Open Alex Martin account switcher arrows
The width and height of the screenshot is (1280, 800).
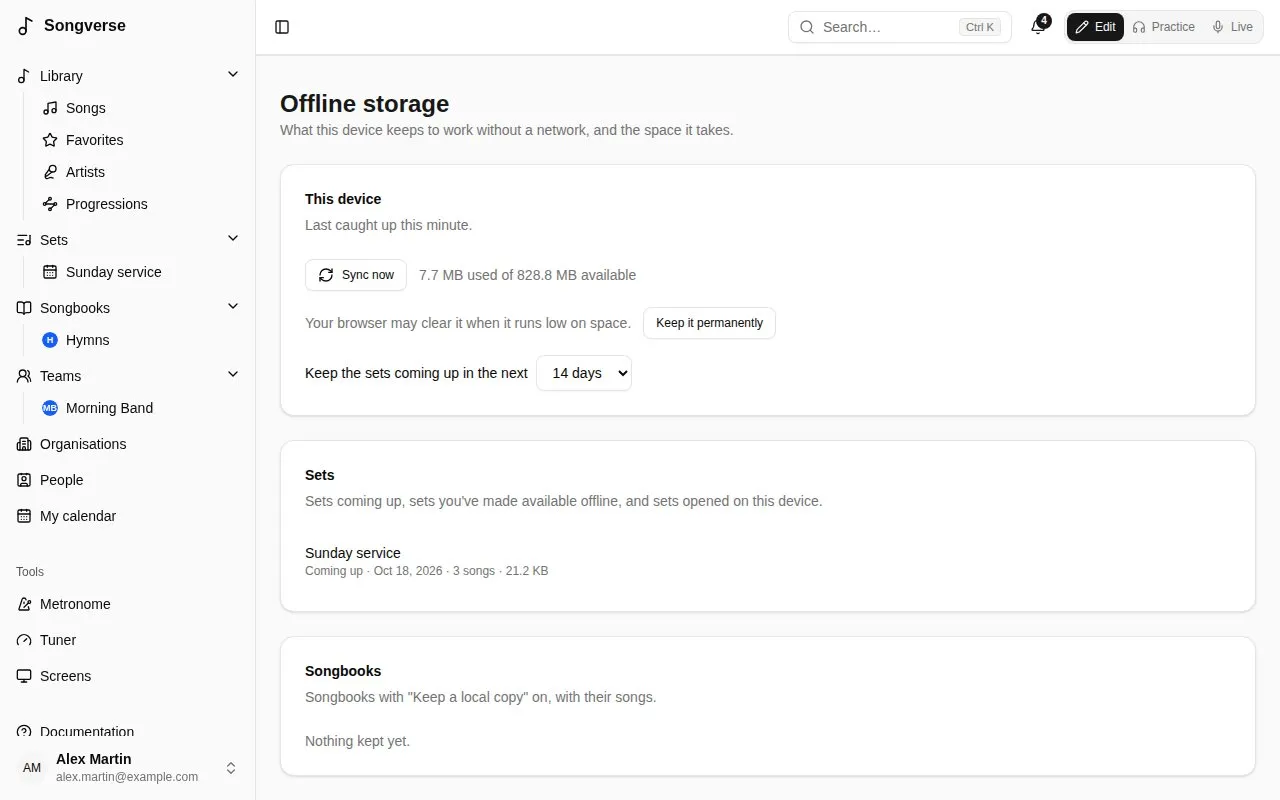coord(231,768)
